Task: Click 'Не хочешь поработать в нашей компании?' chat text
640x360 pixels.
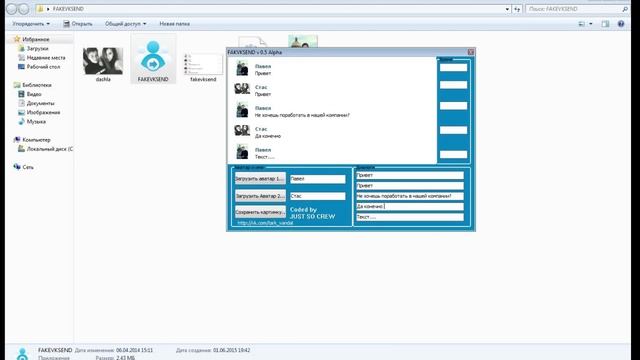Action: (x=302, y=115)
